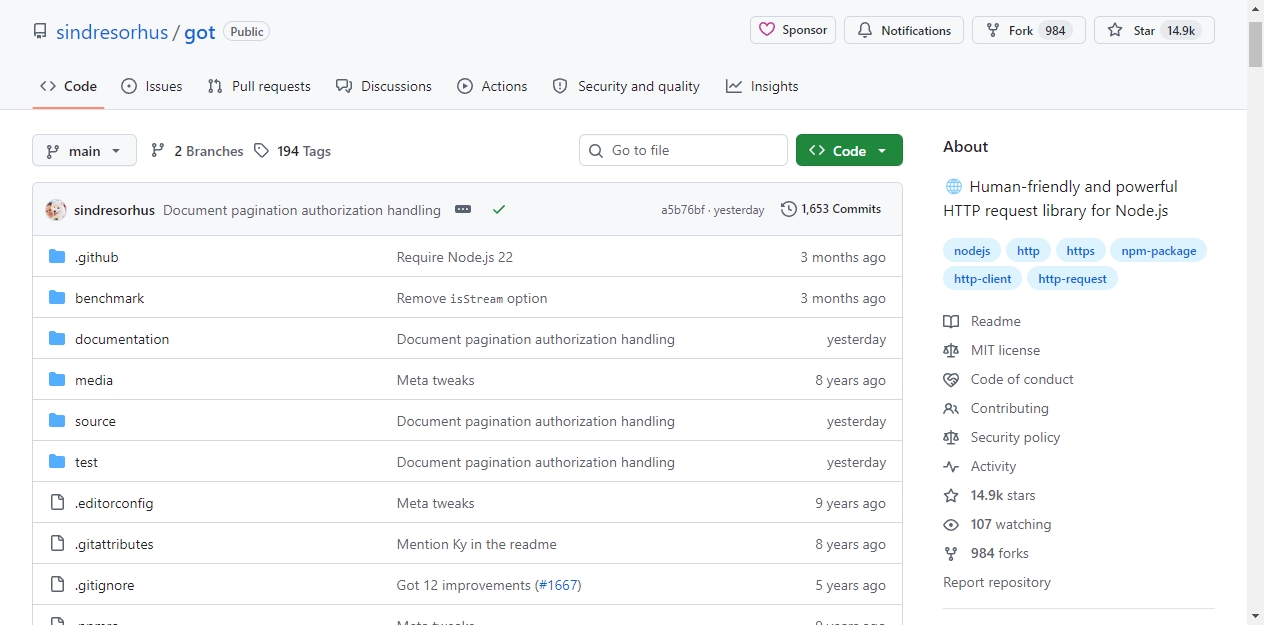This screenshot has height=625, width=1264.
Task: Click the nodejs topic tag
Action: tap(971, 251)
